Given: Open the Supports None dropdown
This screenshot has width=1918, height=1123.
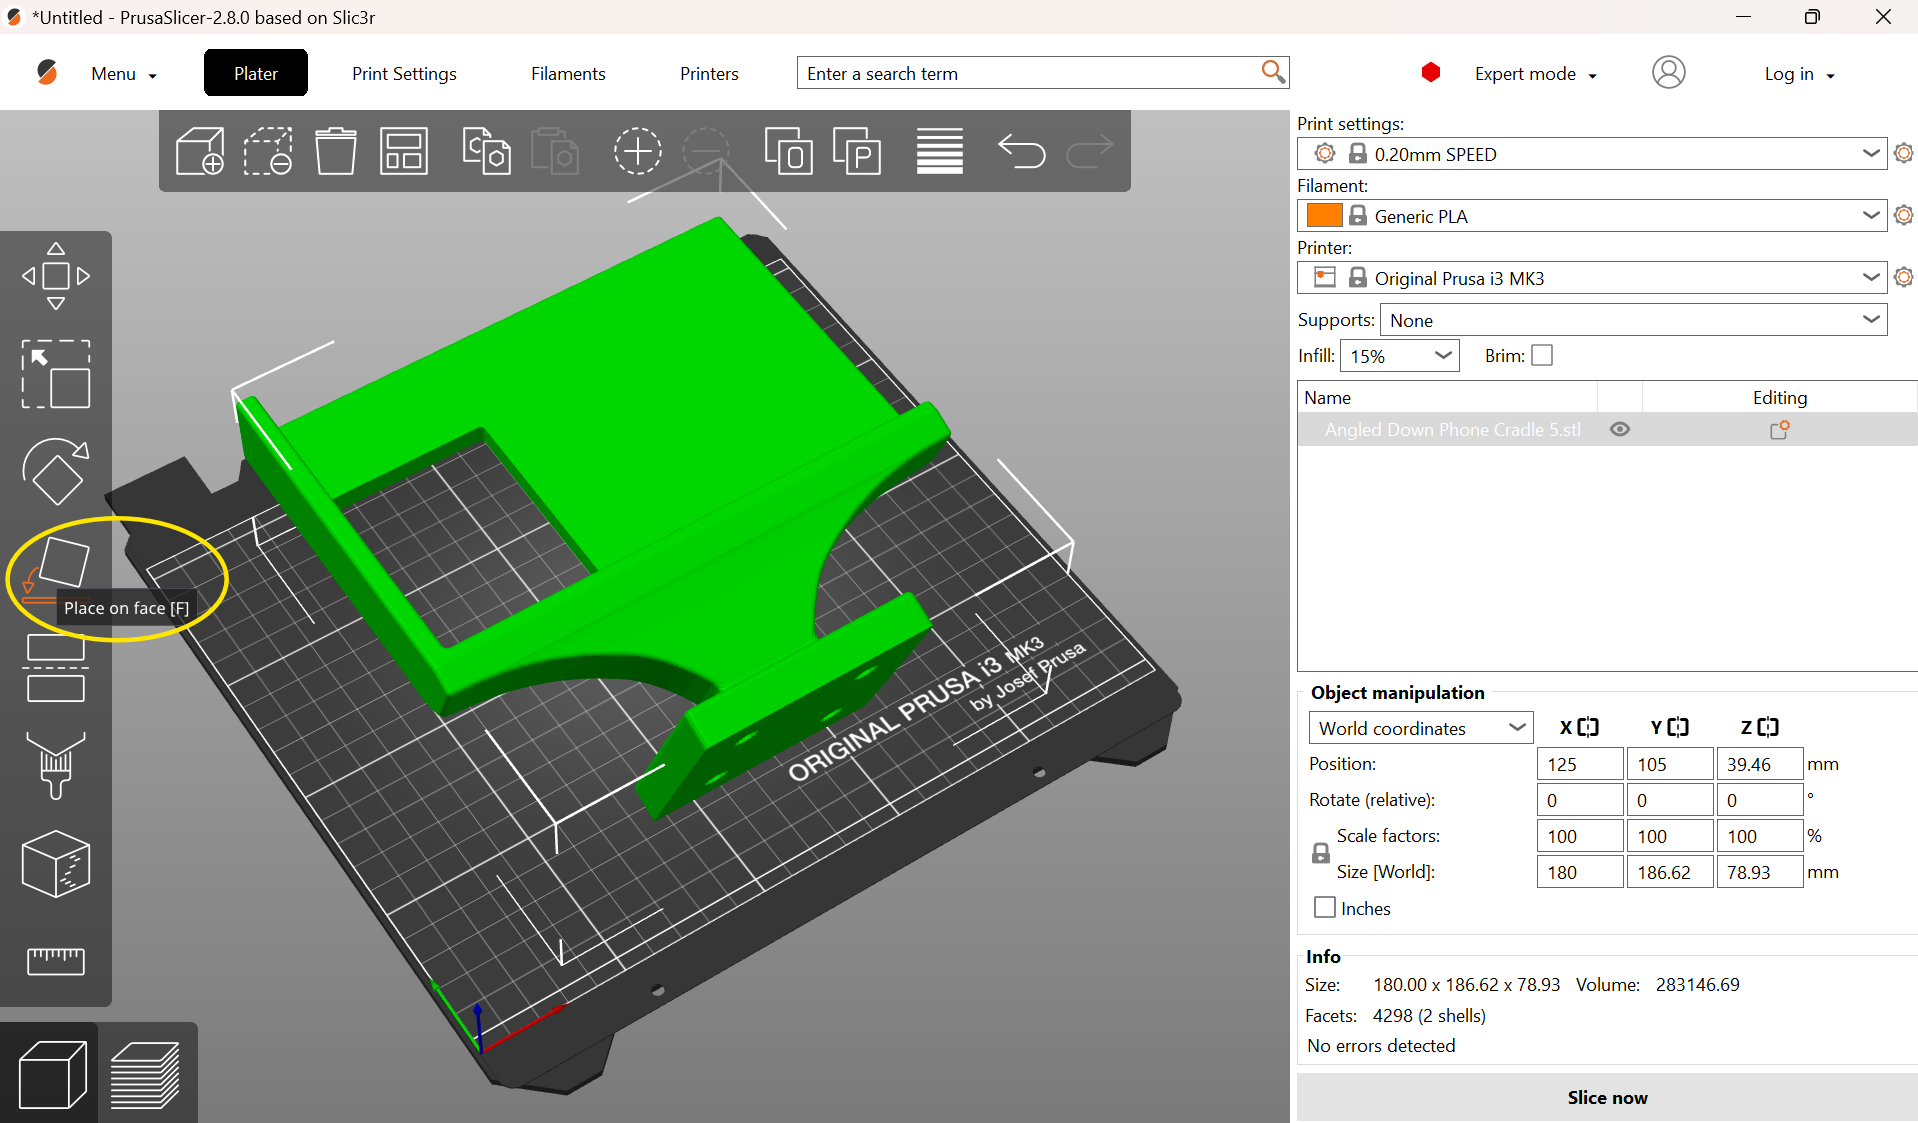Looking at the screenshot, I should coord(1633,320).
